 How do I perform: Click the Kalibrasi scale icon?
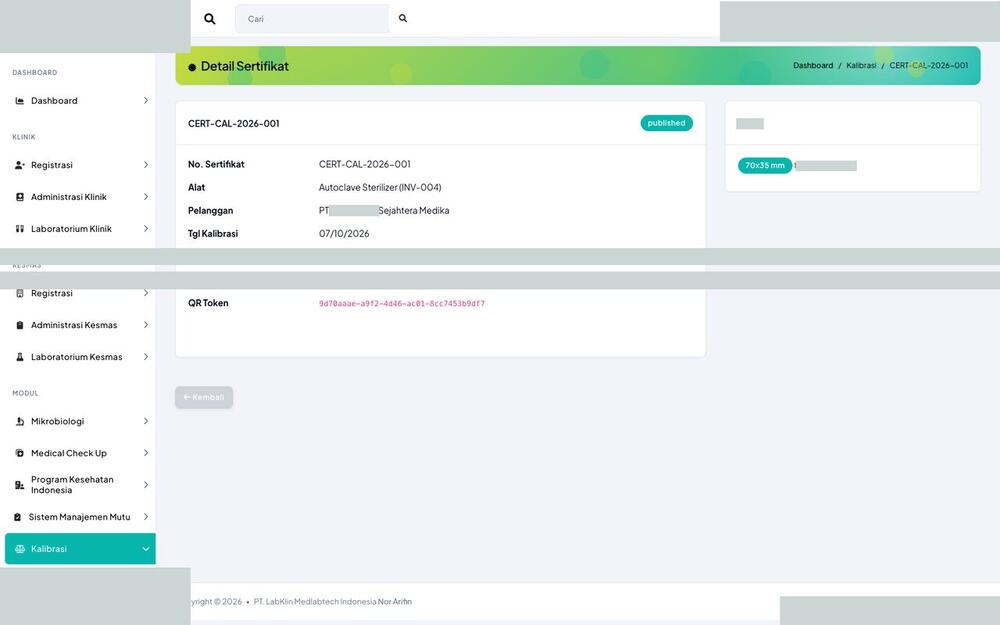pyautogui.click(x=20, y=549)
